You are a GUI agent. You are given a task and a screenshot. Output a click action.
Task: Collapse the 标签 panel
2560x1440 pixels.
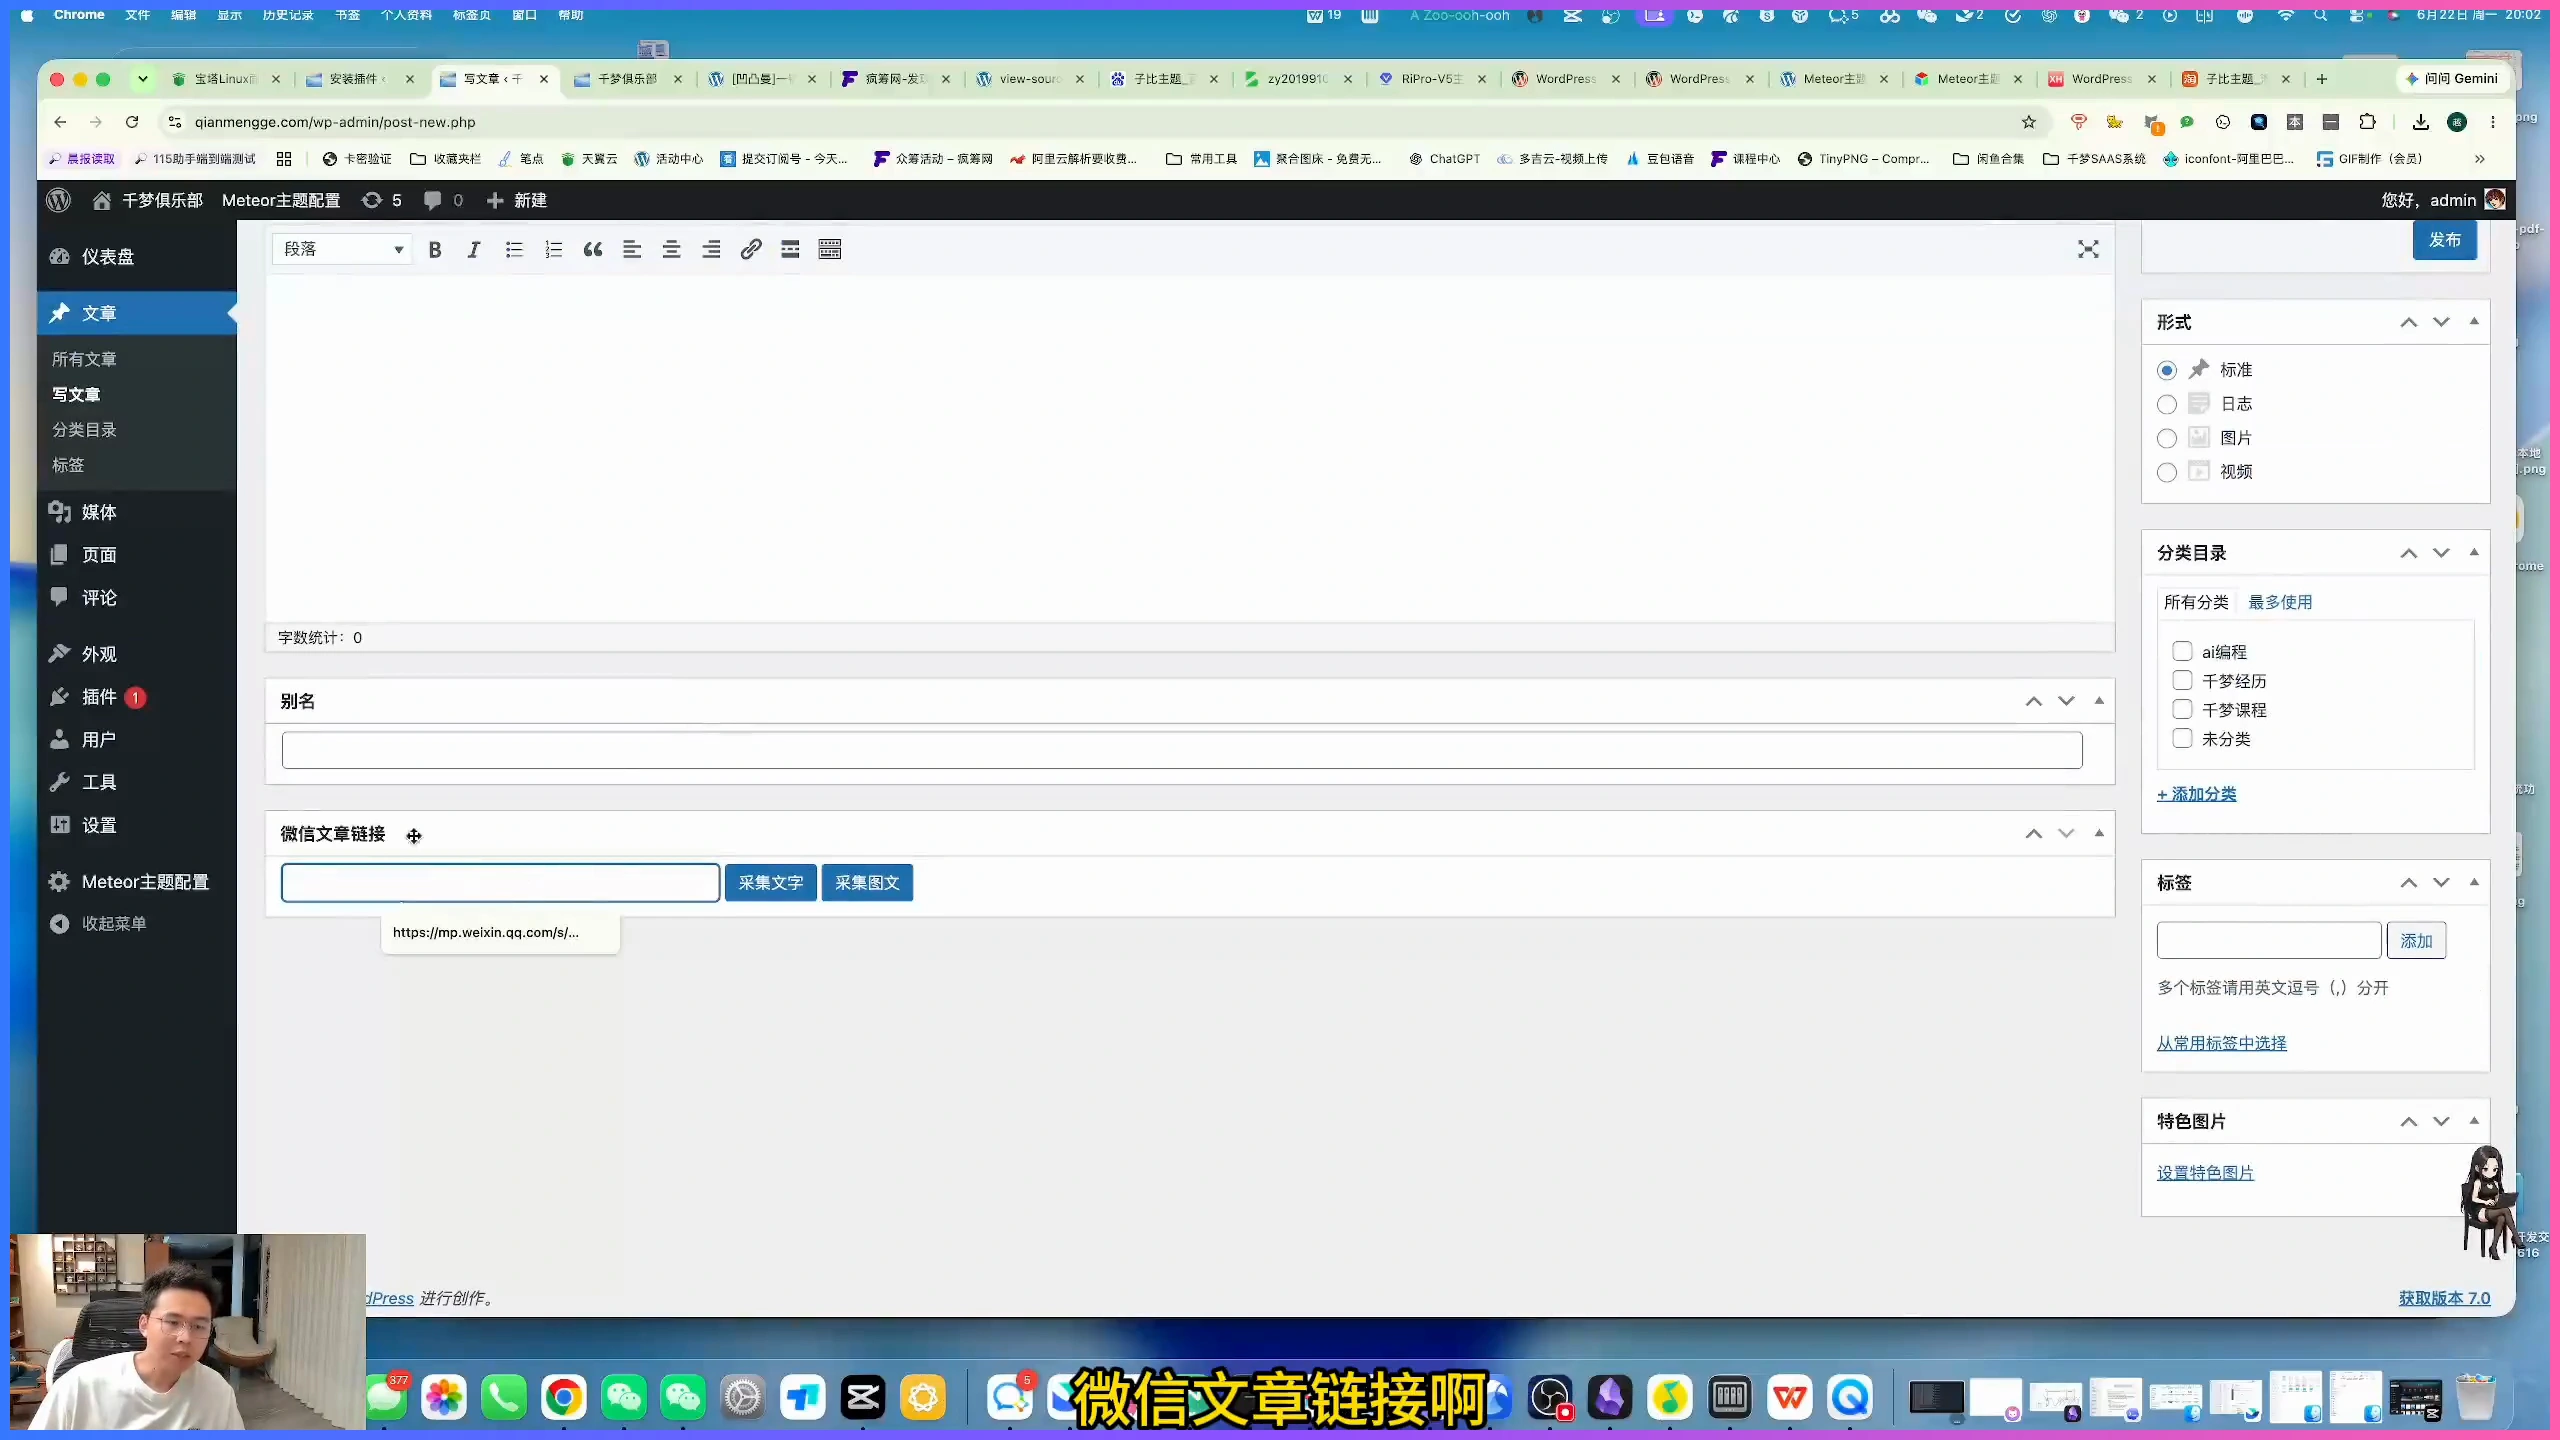[2474, 883]
